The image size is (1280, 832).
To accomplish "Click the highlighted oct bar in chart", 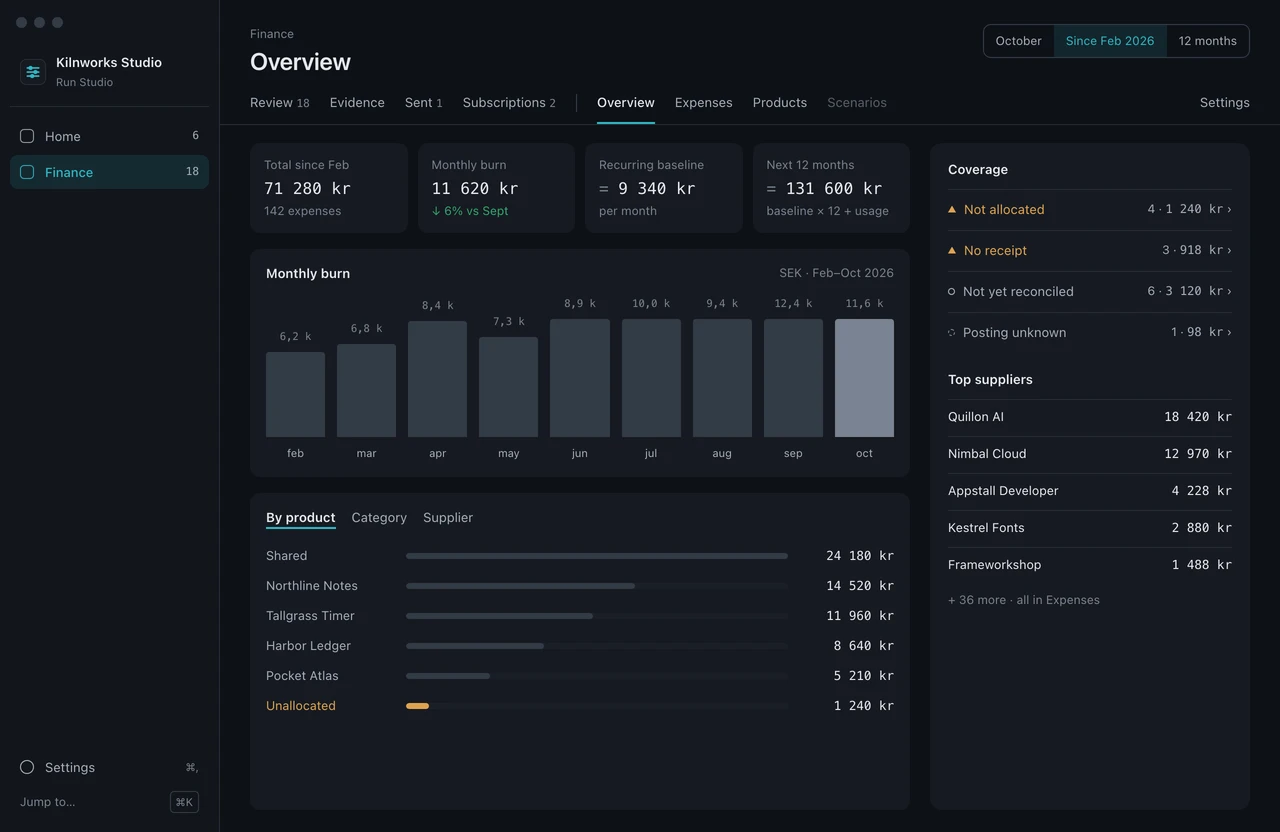I will (864, 378).
